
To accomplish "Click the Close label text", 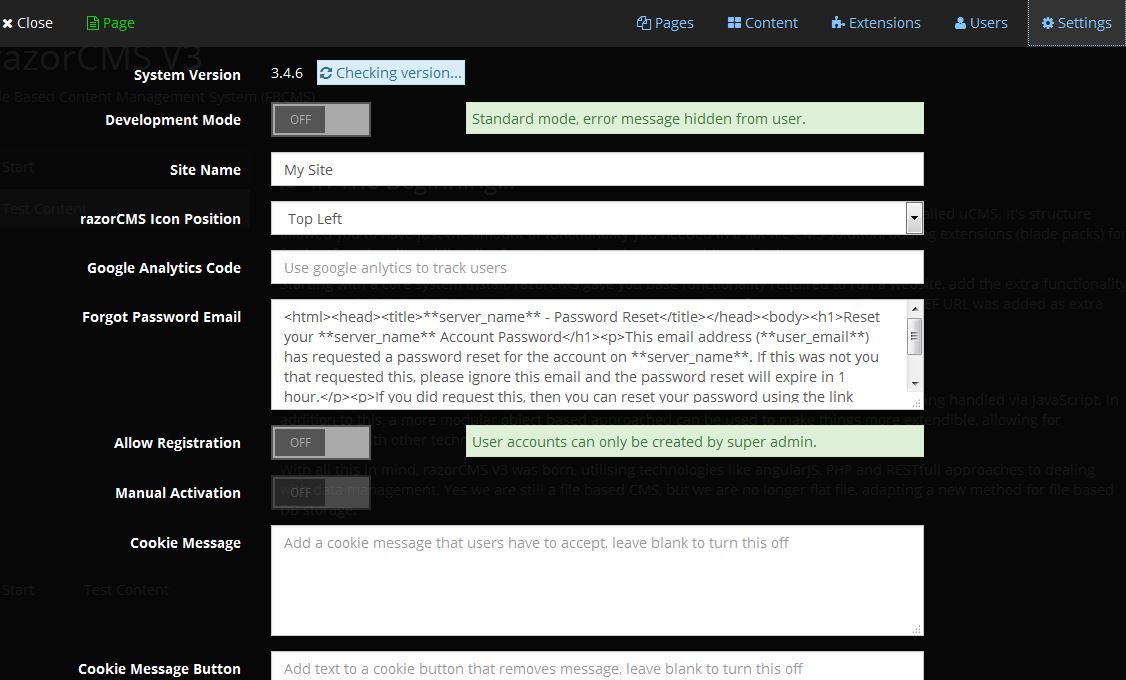I will pos(34,23).
